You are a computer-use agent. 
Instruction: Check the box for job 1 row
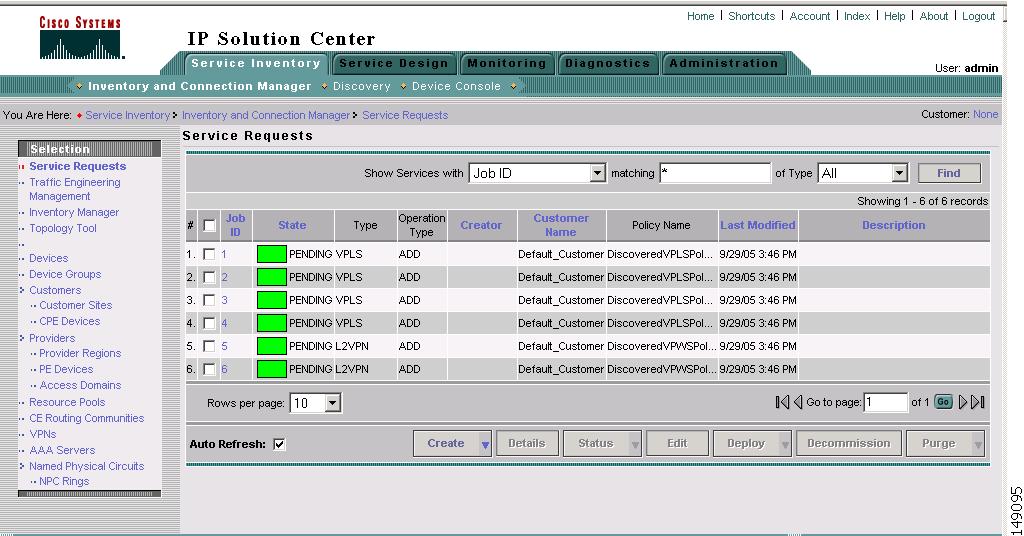[209, 254]
